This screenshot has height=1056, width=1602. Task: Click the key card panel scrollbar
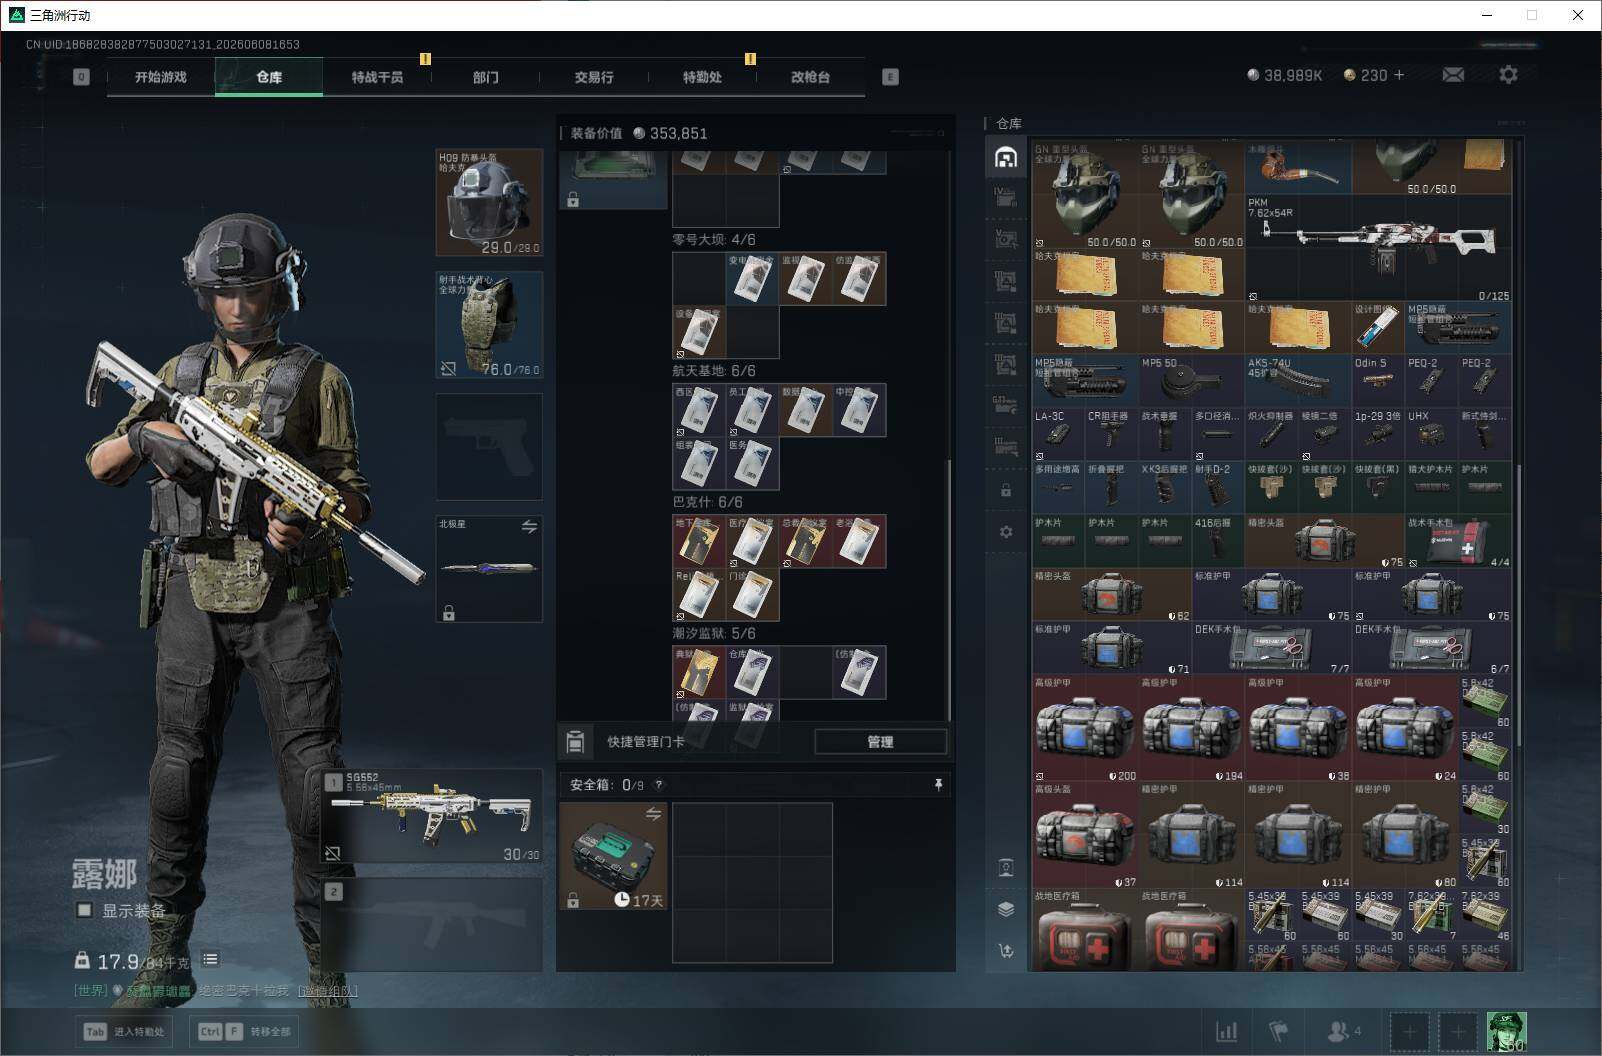coord(949,590)
